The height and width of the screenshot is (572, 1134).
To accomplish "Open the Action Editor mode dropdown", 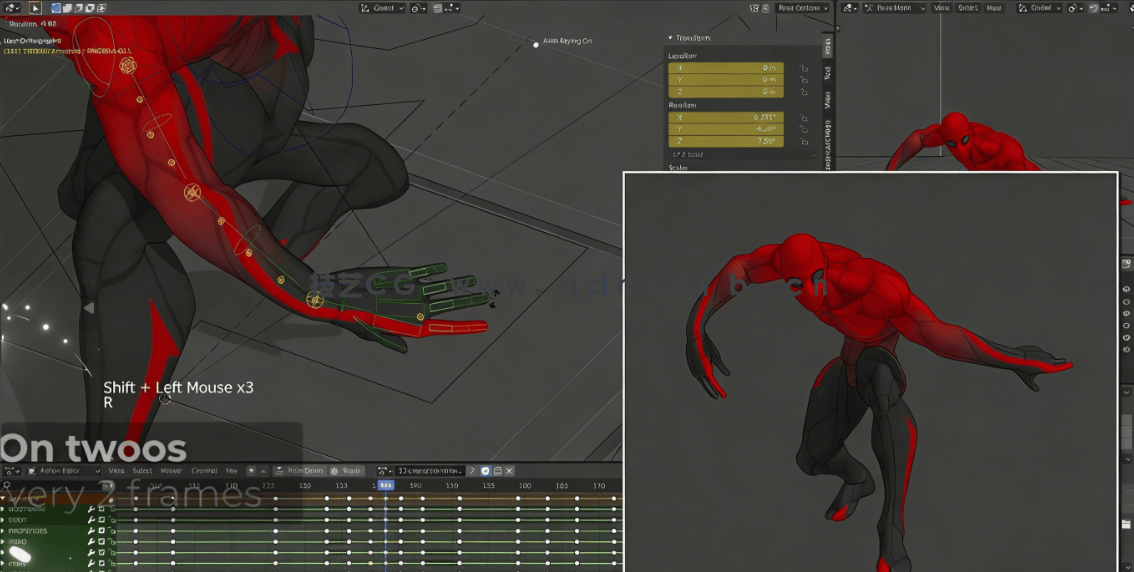I will (x=64, y=471).
